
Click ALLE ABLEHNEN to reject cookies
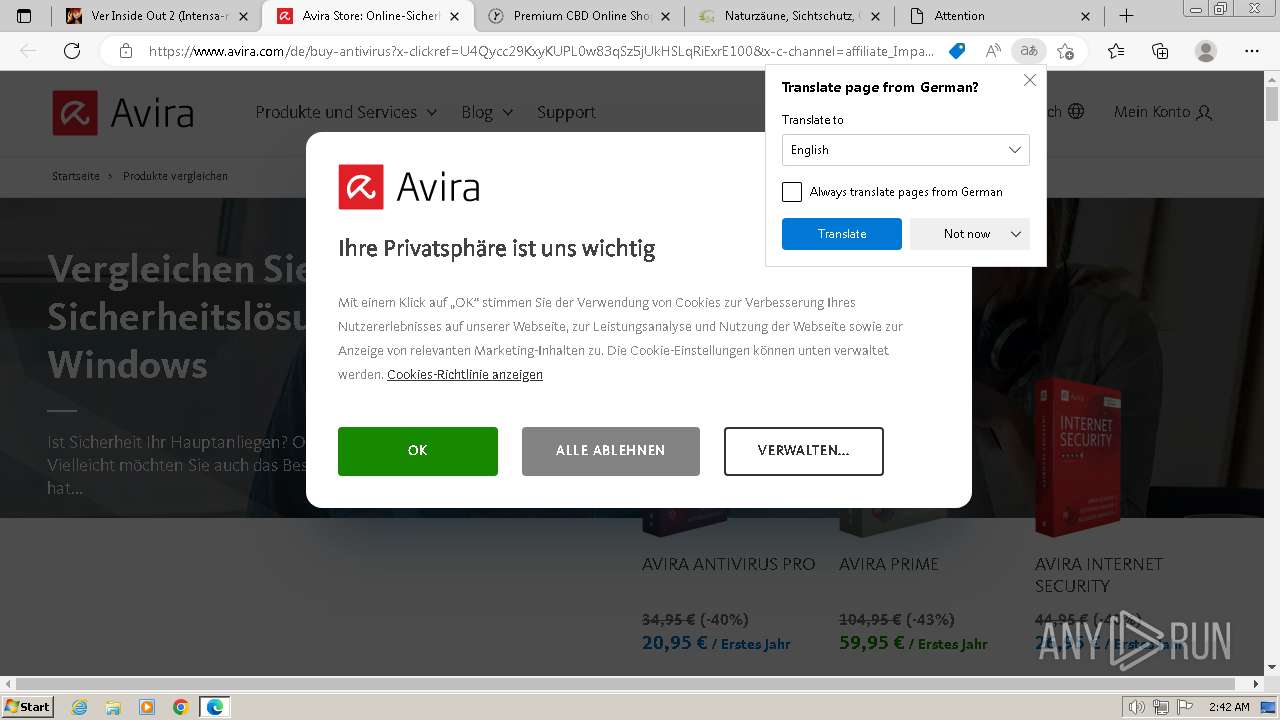tap(611, 451)
